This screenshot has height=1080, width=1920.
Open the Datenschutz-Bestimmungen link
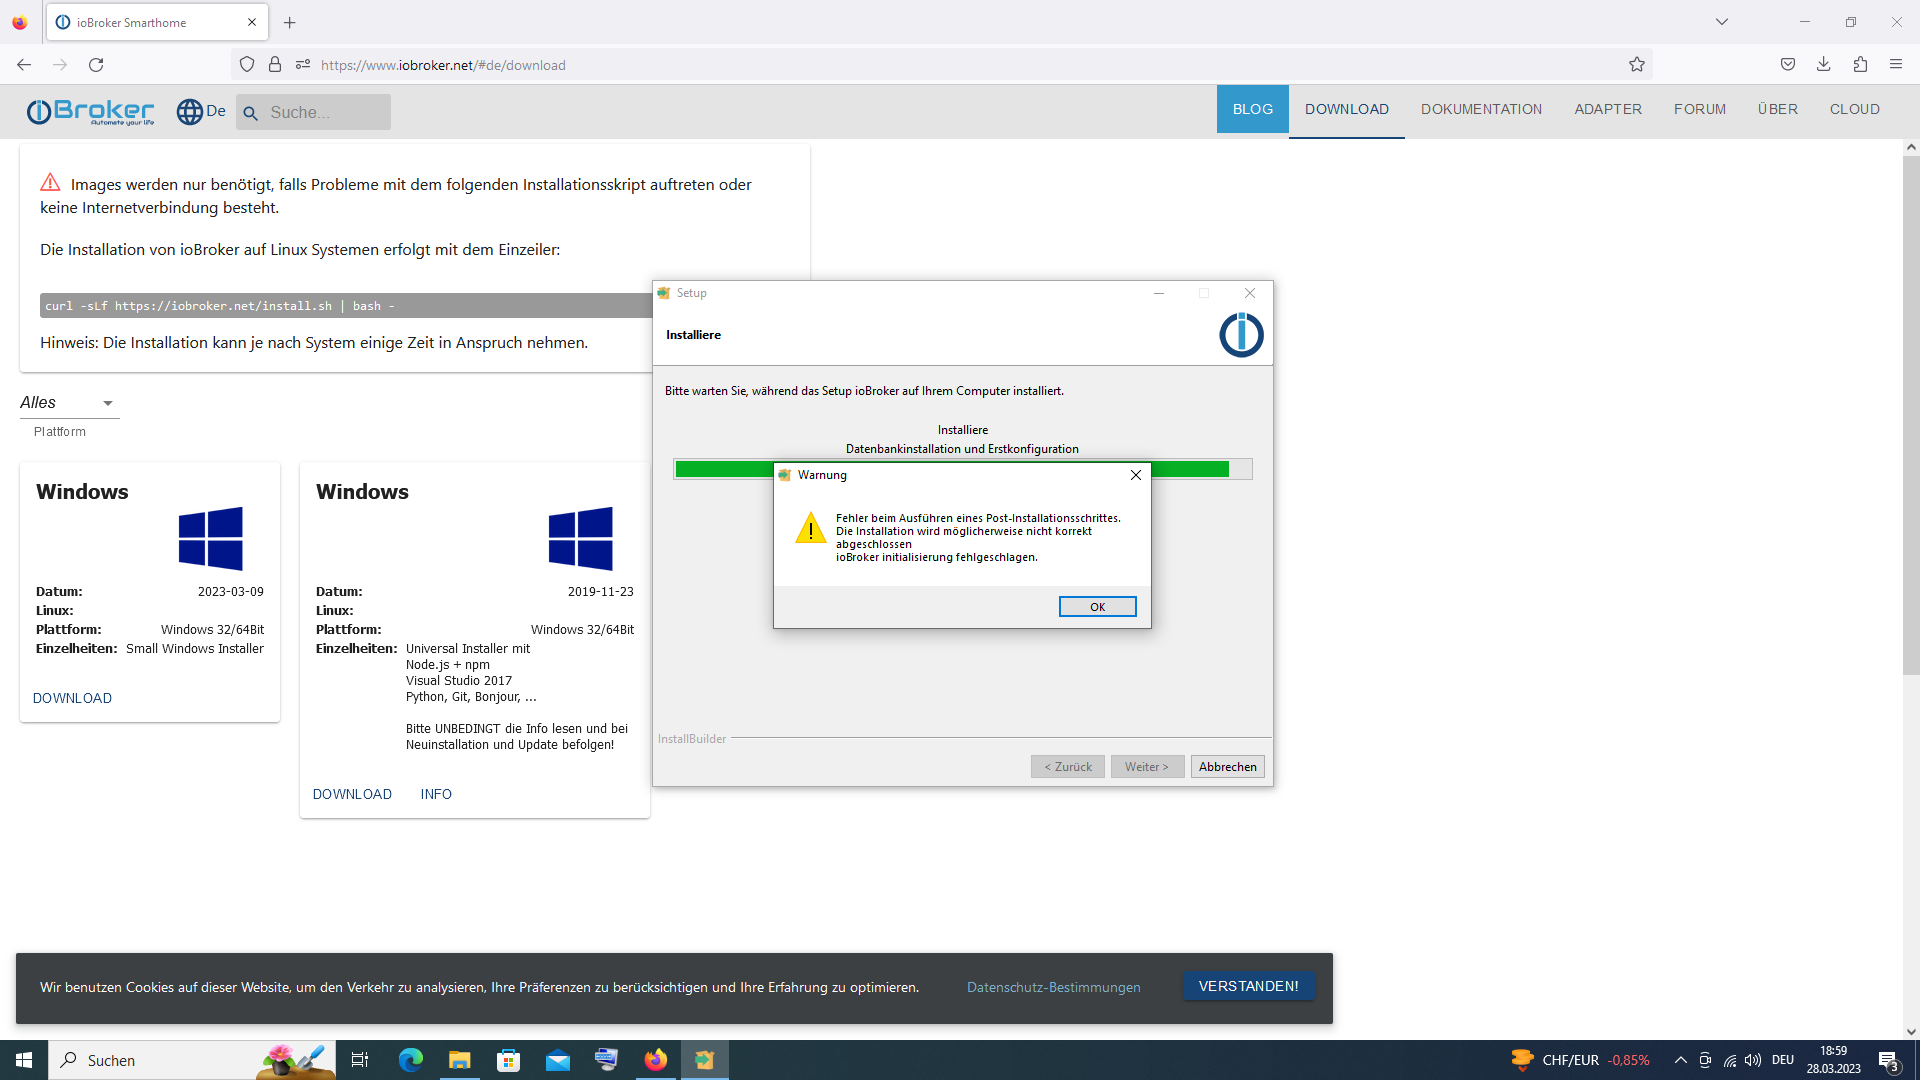click(x=1053, y=987)
